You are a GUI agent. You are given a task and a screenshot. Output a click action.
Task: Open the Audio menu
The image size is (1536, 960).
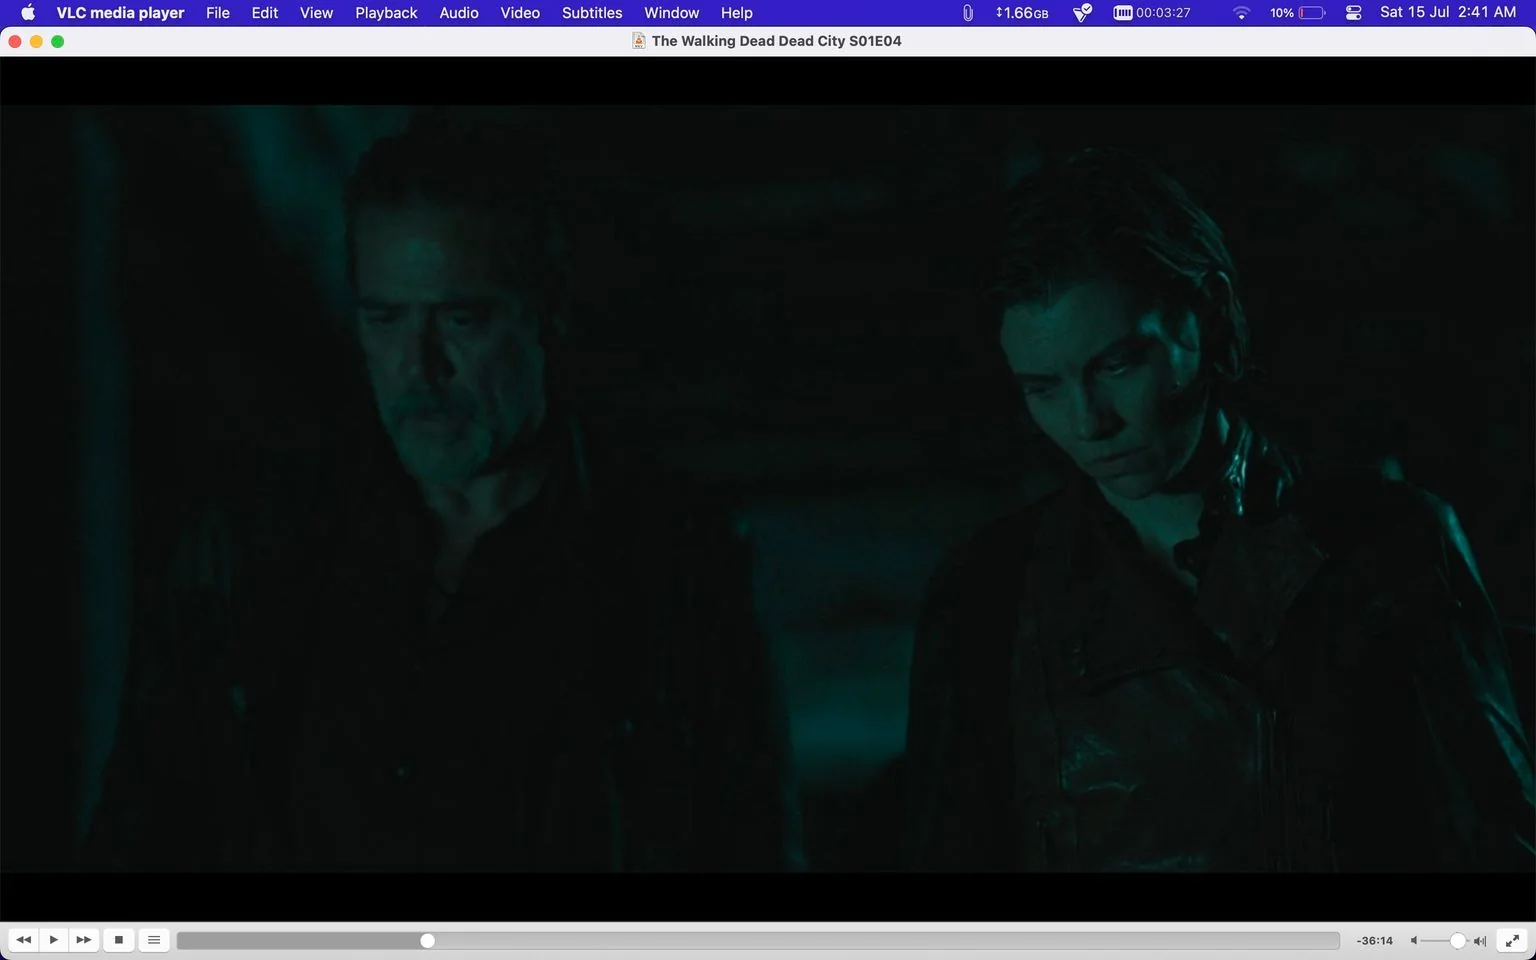459,13
